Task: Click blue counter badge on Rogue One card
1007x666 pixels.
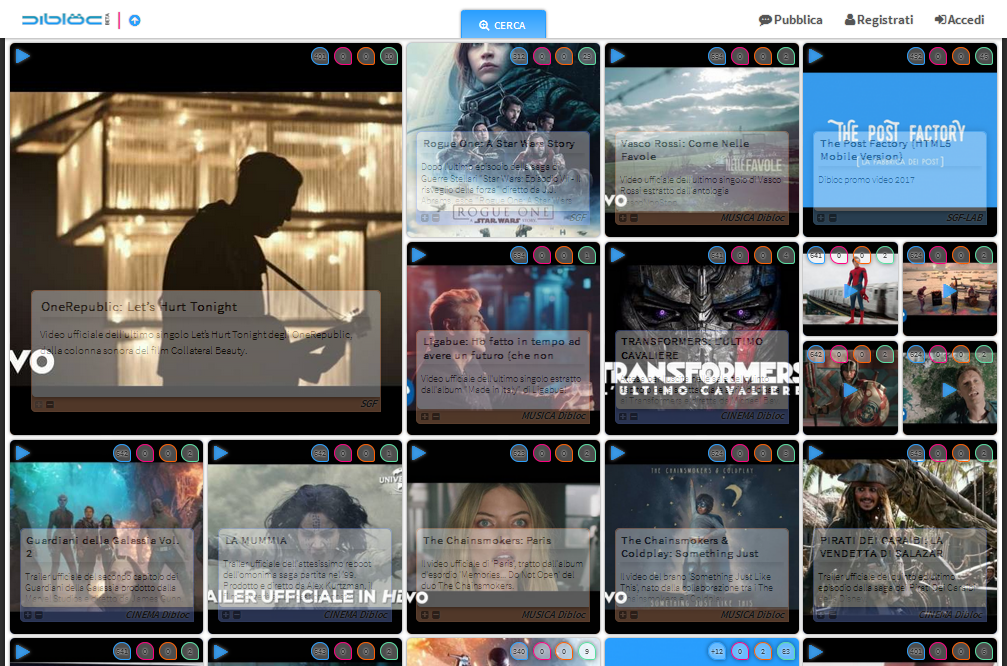Action: coord(519,57)
